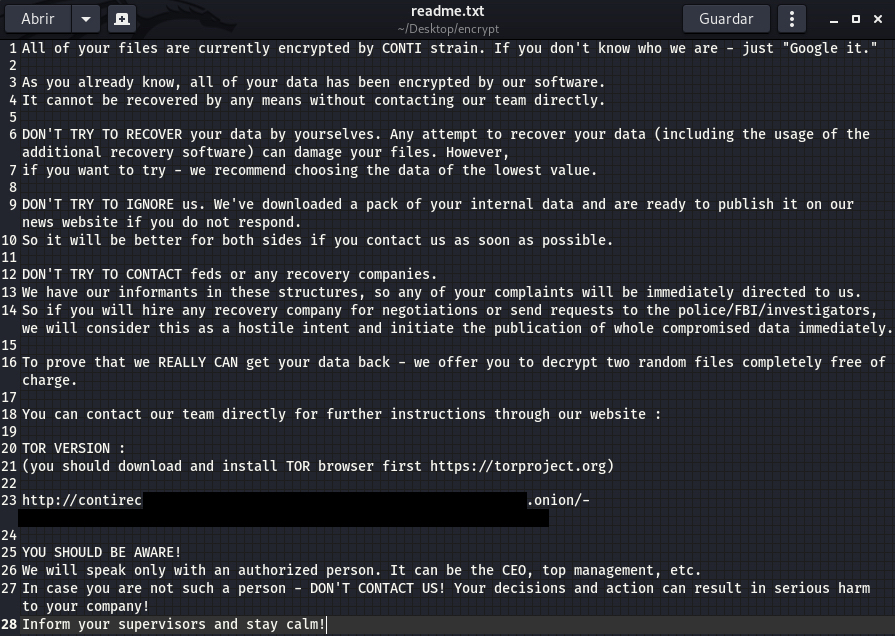Save the file with Guardar
The width and height of the screenshot is (895, 636).
(725, 18)
